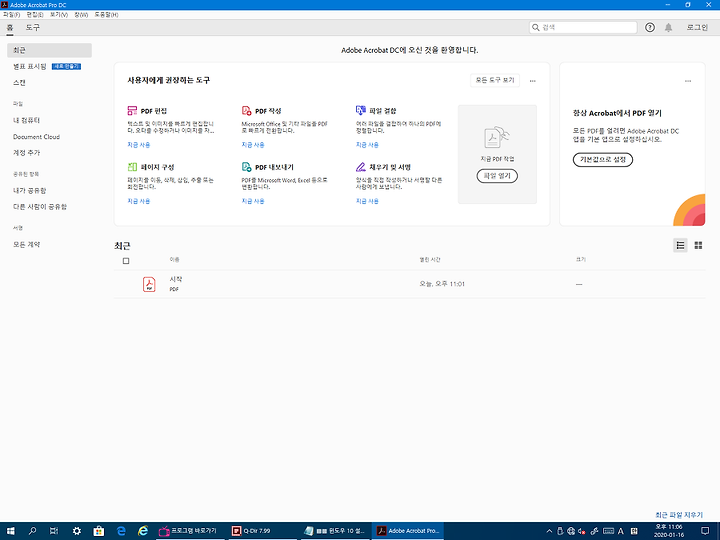Image resolution: width=720 pixels, height=540 pixels.
Task: Open the 프로그램 바로가기 taskbar item
Action: (191, 531)
